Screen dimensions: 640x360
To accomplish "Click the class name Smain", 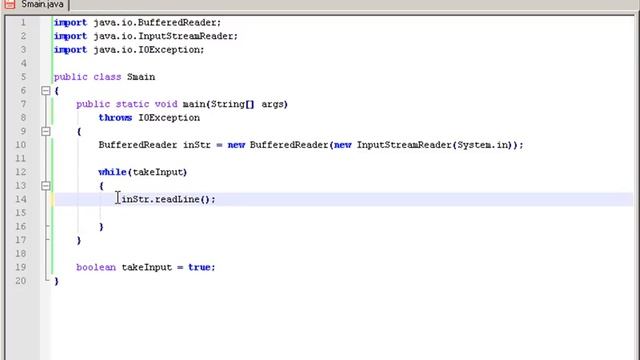I will [x=141, y=77].
